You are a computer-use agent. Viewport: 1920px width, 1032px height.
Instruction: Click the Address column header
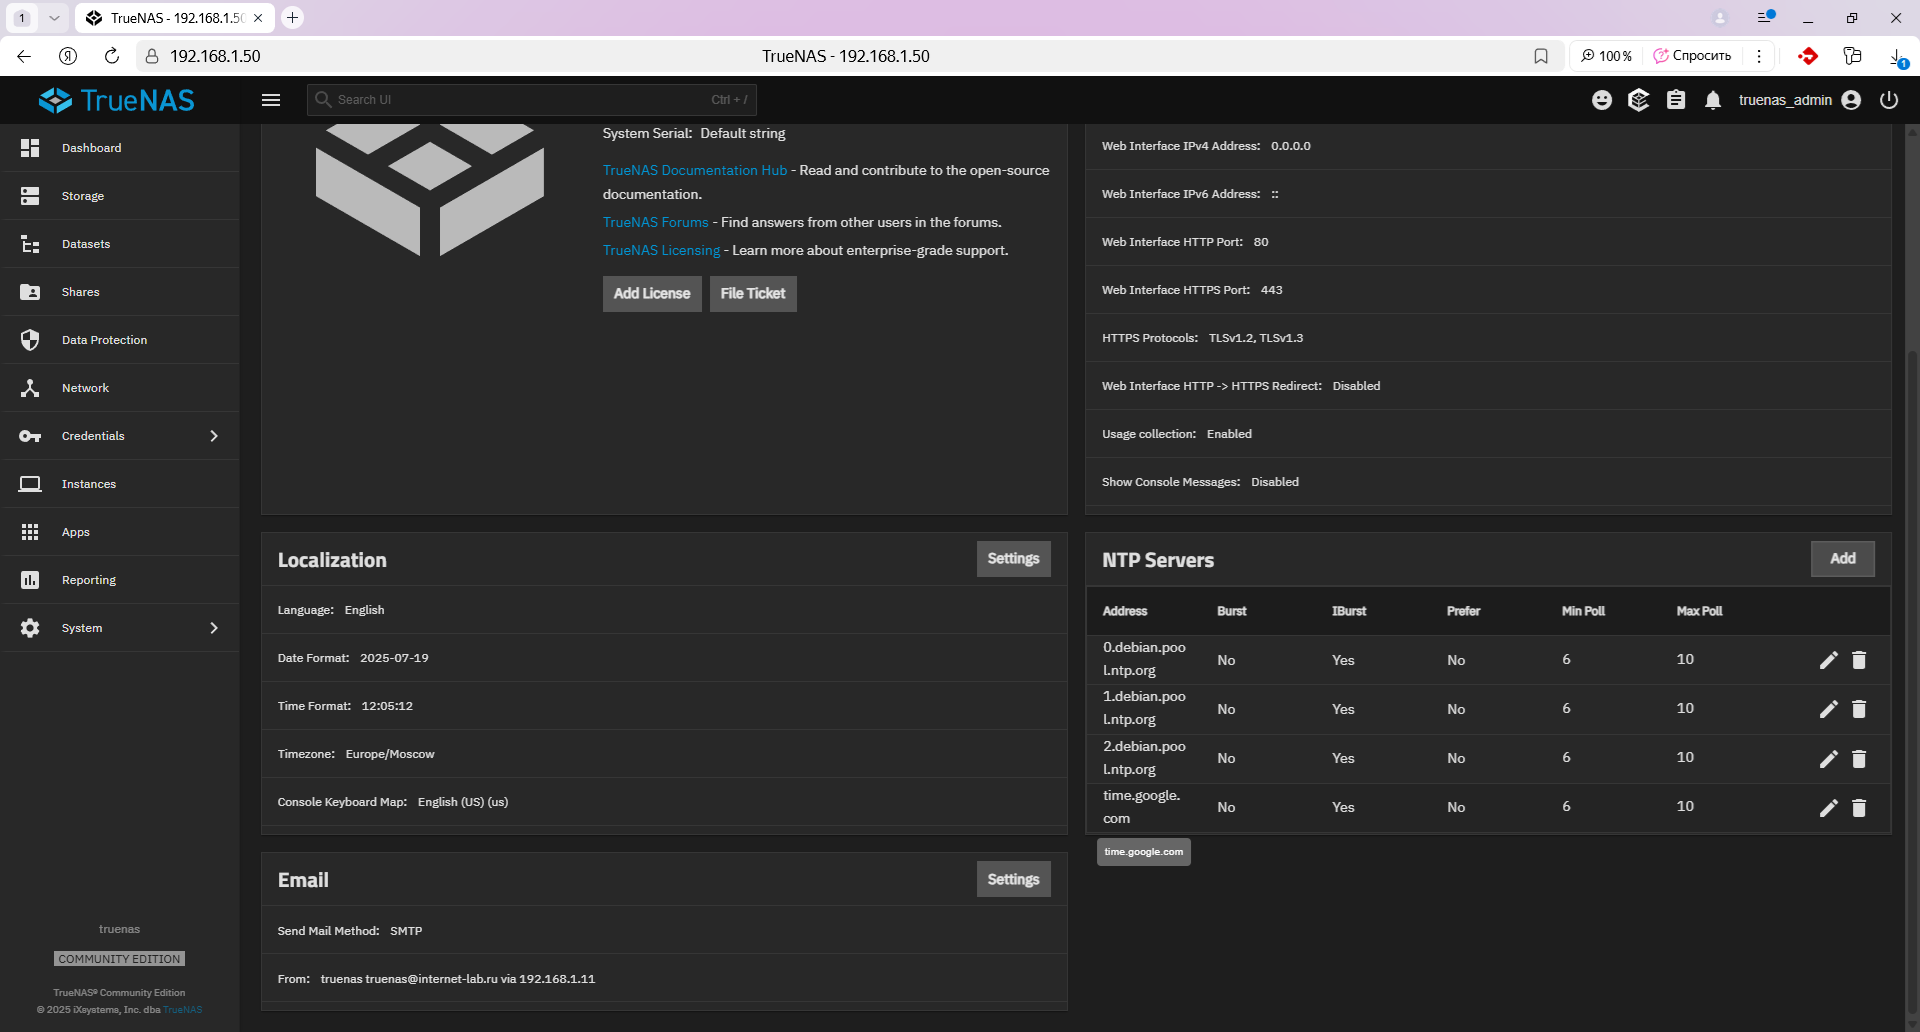click(x=1125, y=611)
